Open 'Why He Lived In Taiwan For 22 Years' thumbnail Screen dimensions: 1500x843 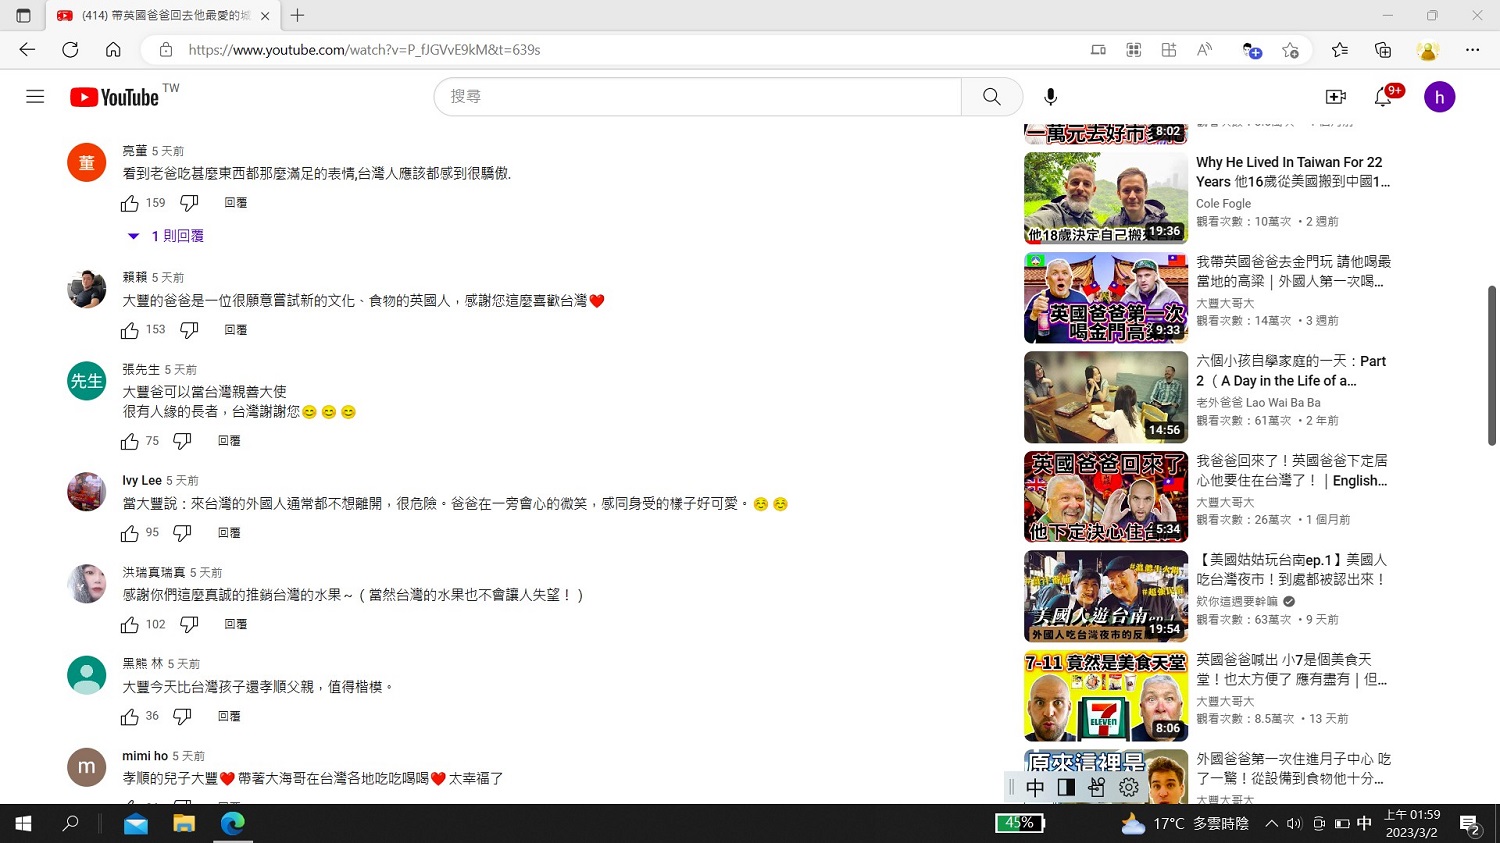(1106, 198)
